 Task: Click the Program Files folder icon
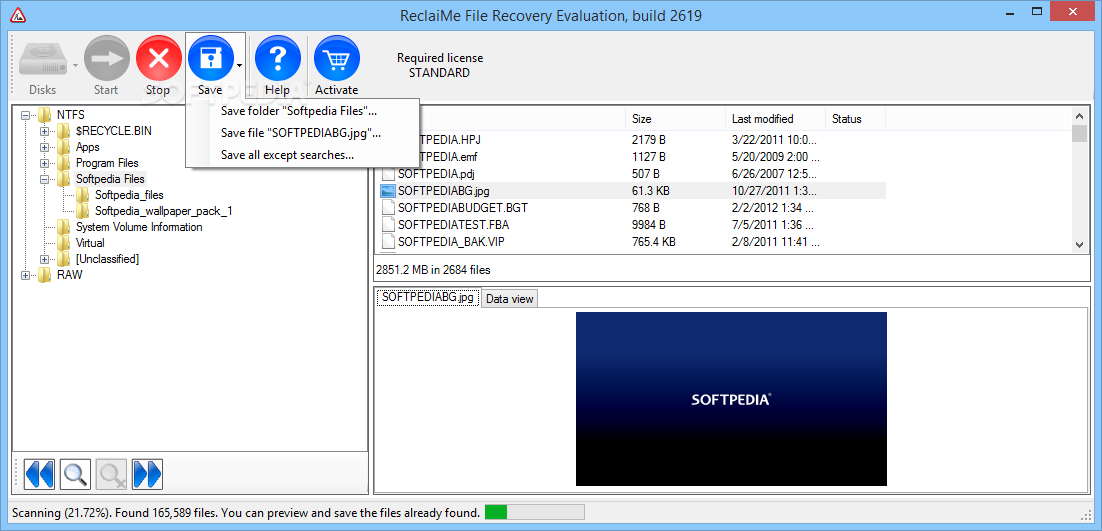64,163
